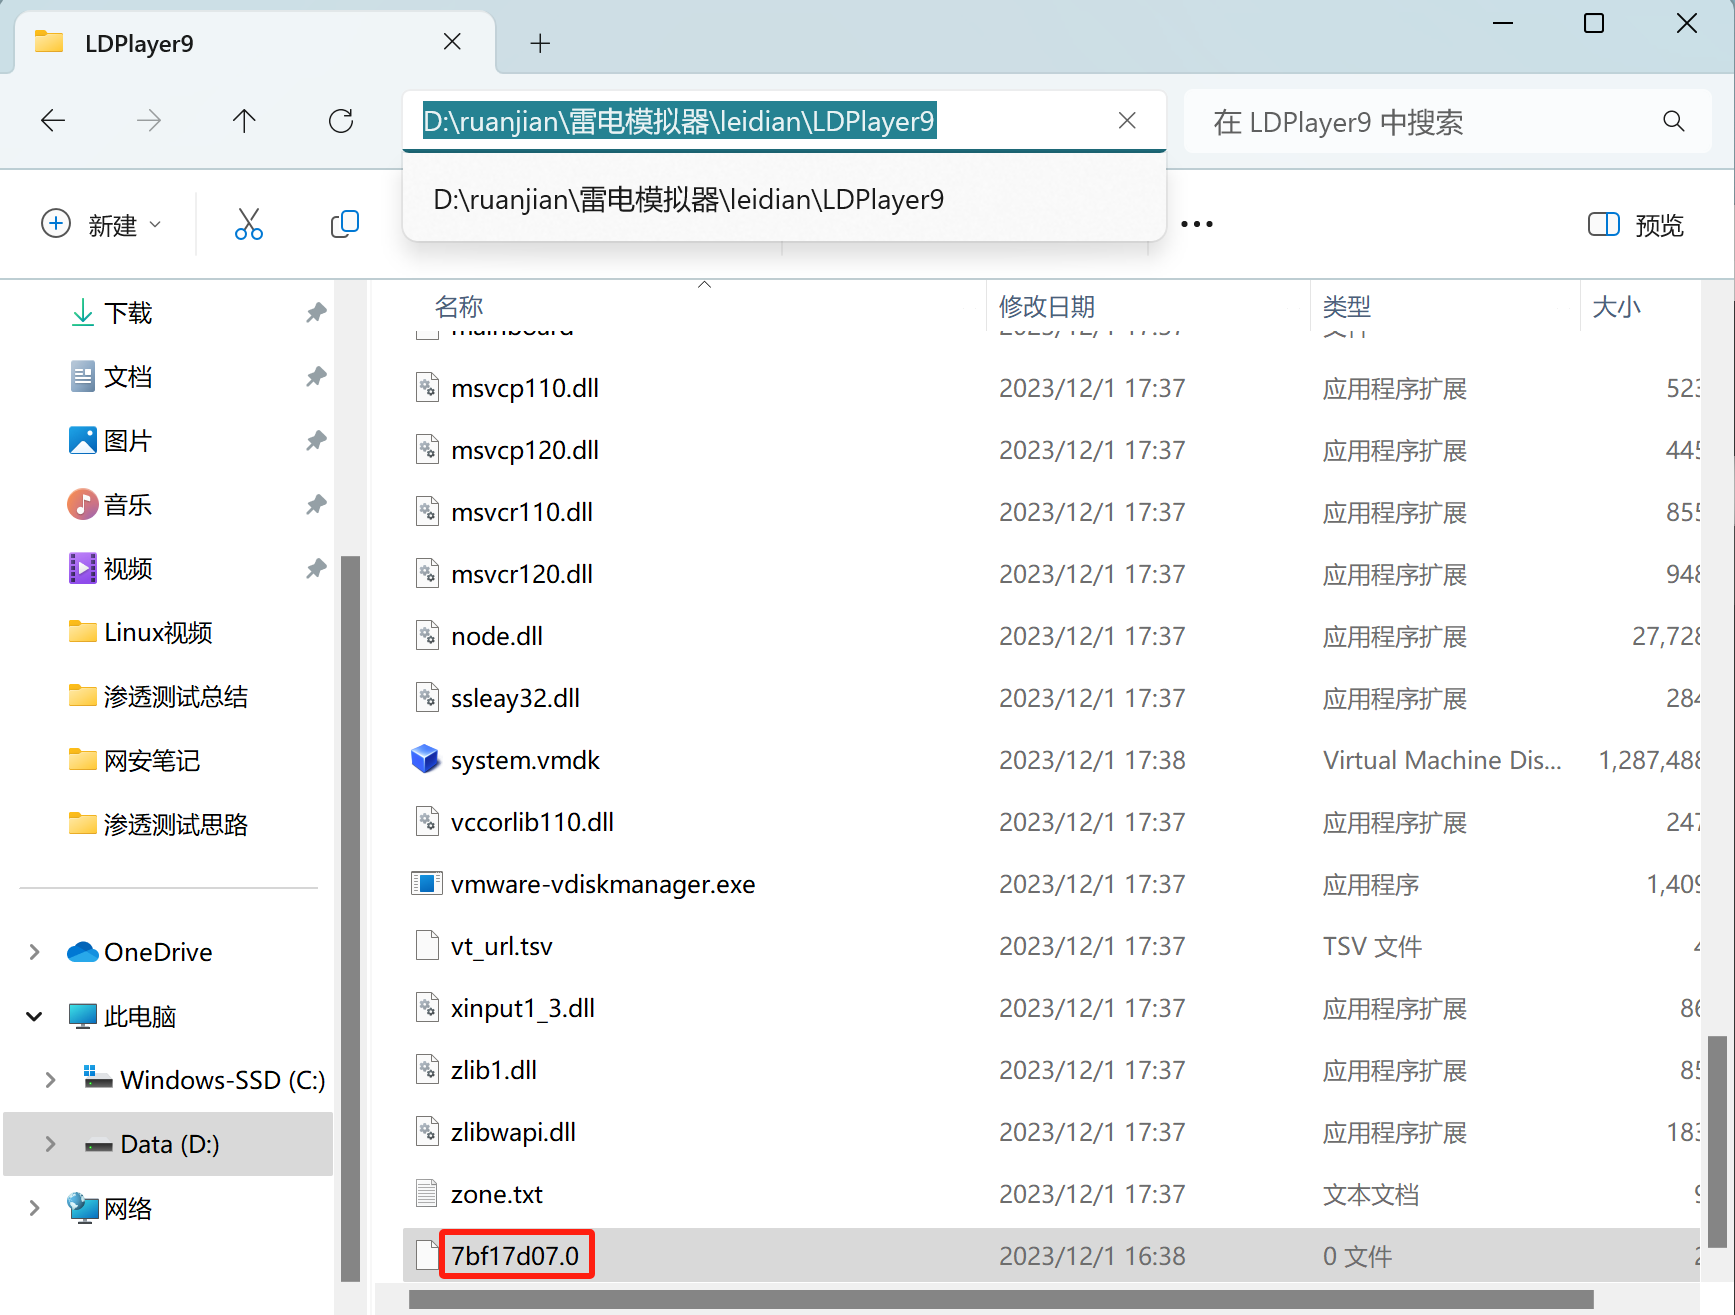Unpin 文档 using its pin icon

[316, 377]
